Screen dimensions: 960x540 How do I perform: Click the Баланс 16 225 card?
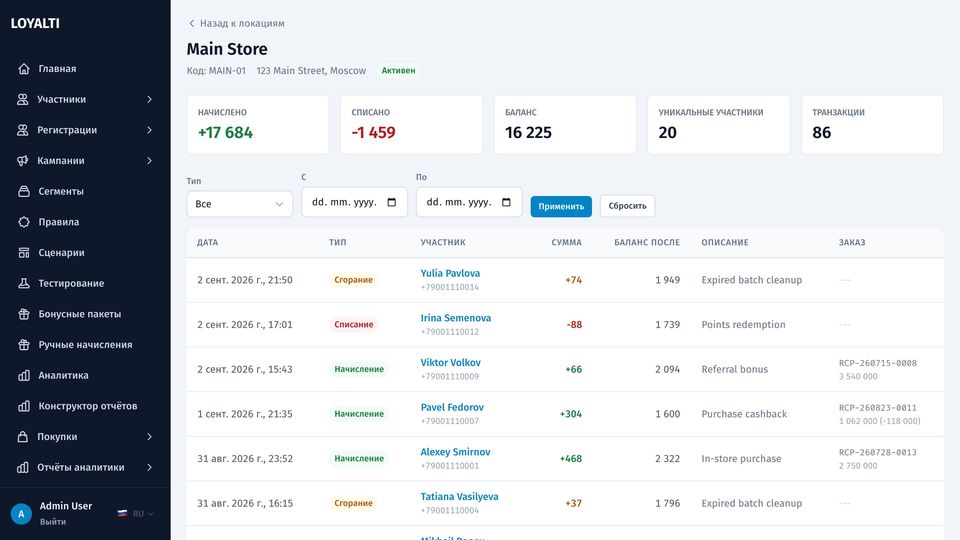click(x=565, y=124)
